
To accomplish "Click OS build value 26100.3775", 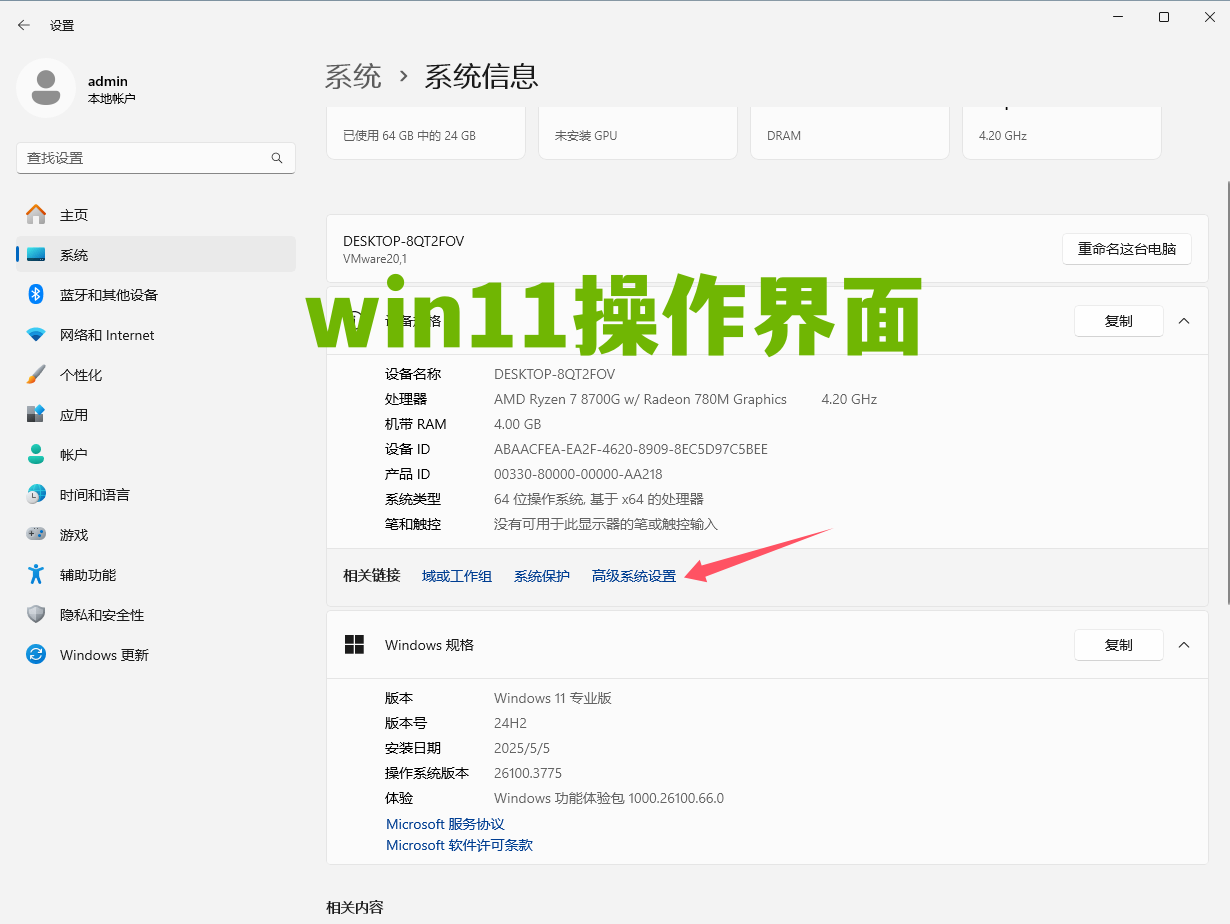I will tap(528, 773).
